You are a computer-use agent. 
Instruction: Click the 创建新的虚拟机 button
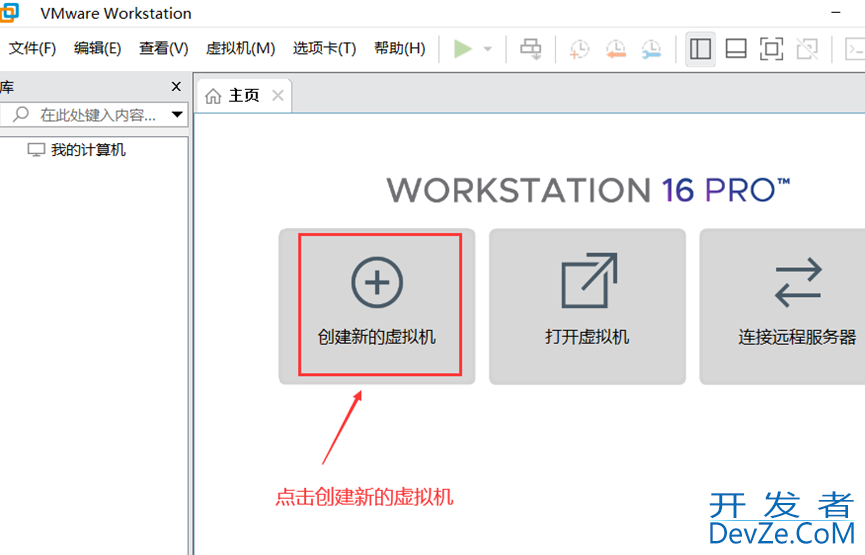(x=377, y=305)
